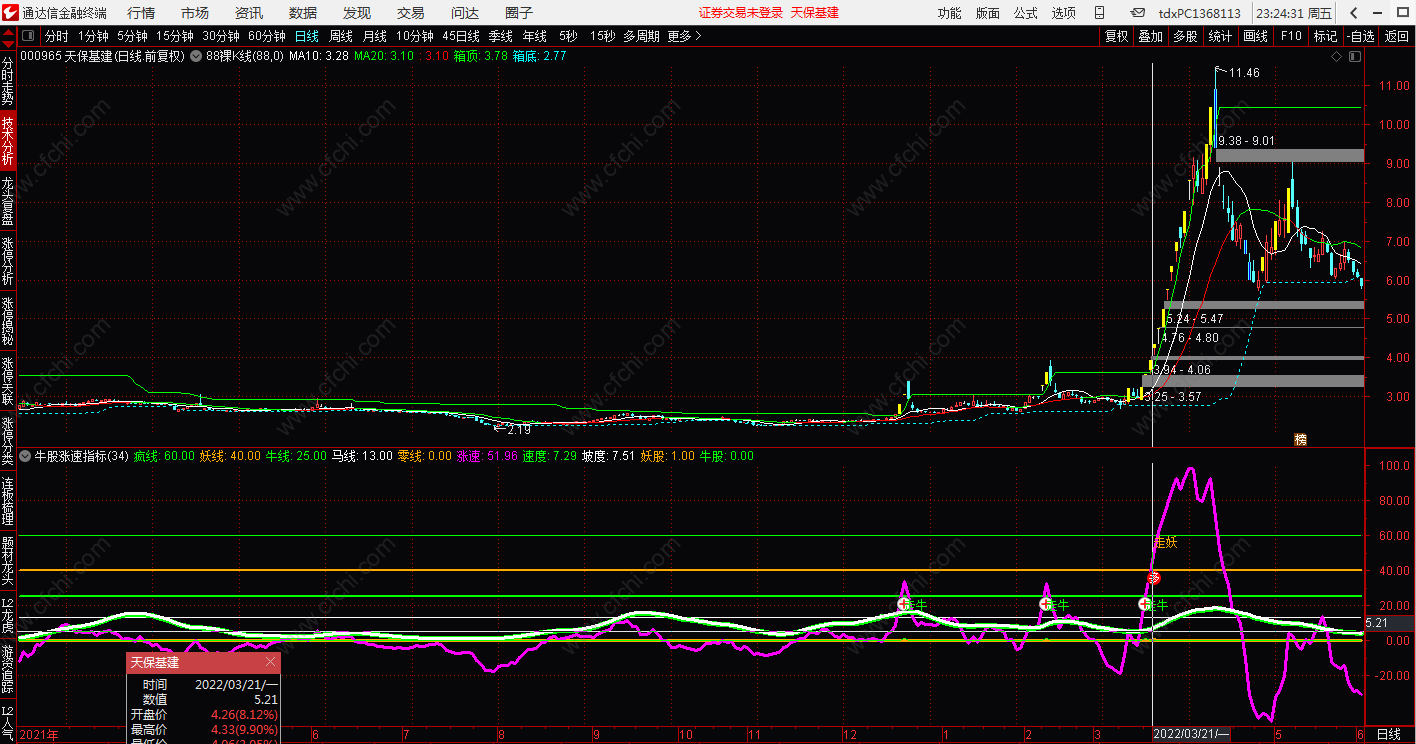Open the 公式 menu

tap(1025, 13)
